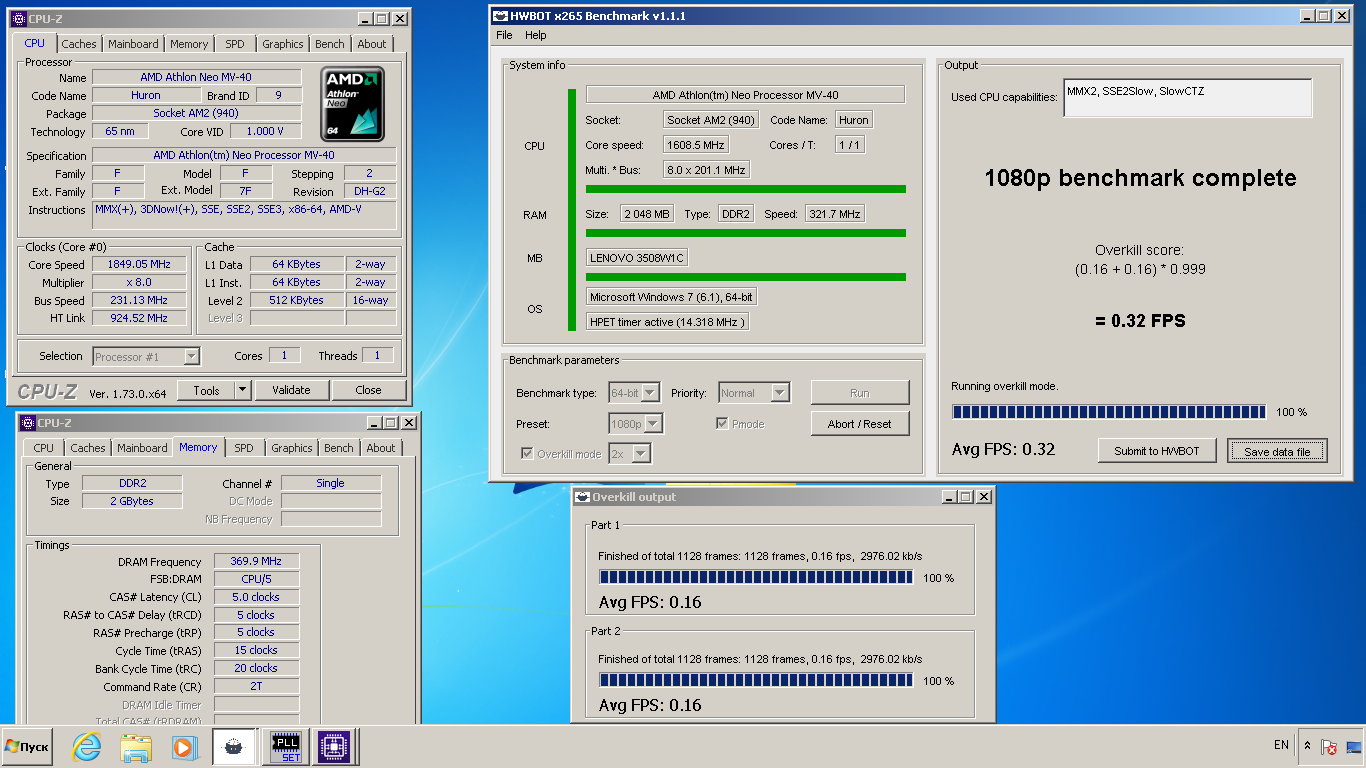Viewport: 1366px width, 768px height.
Task: Click Used CPU capabilities text box
Action: click(x=1187, y=98)
